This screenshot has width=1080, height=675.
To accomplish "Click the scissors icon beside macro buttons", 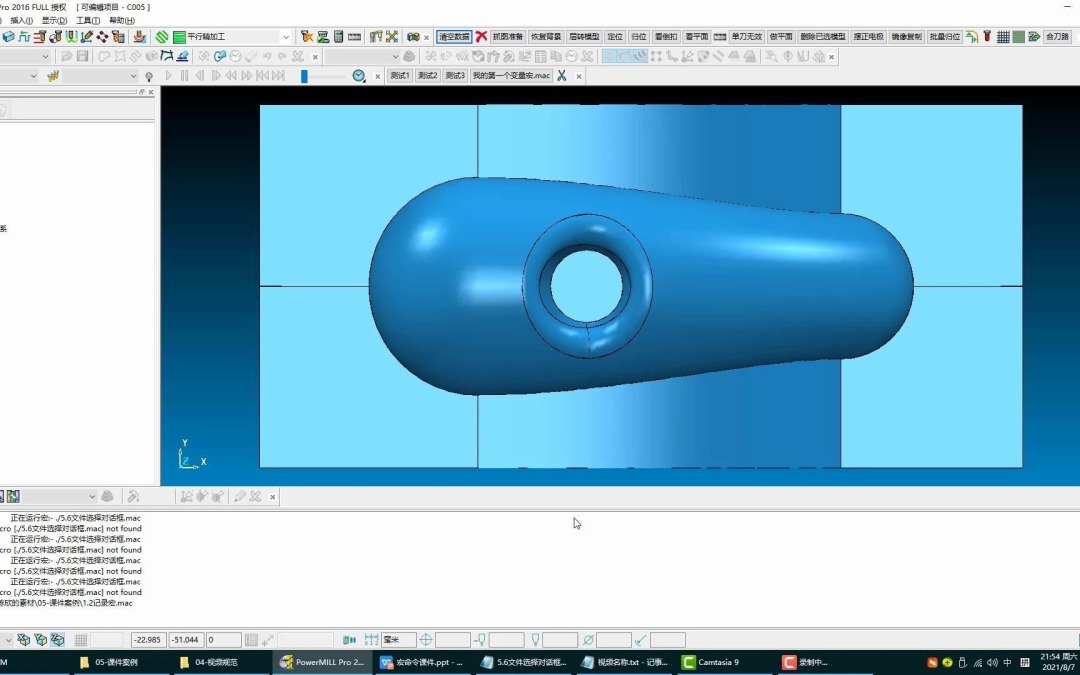I will coord(562,76).
